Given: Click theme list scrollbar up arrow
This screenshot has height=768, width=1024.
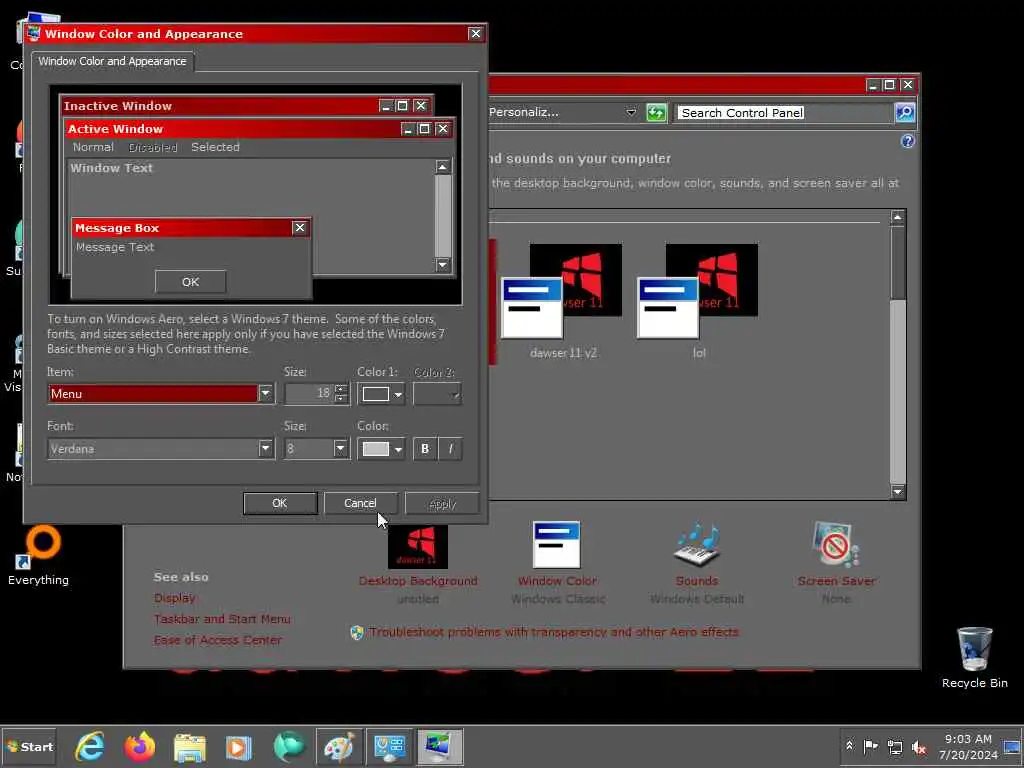Looking at the screenshot, I should [898, 217].
